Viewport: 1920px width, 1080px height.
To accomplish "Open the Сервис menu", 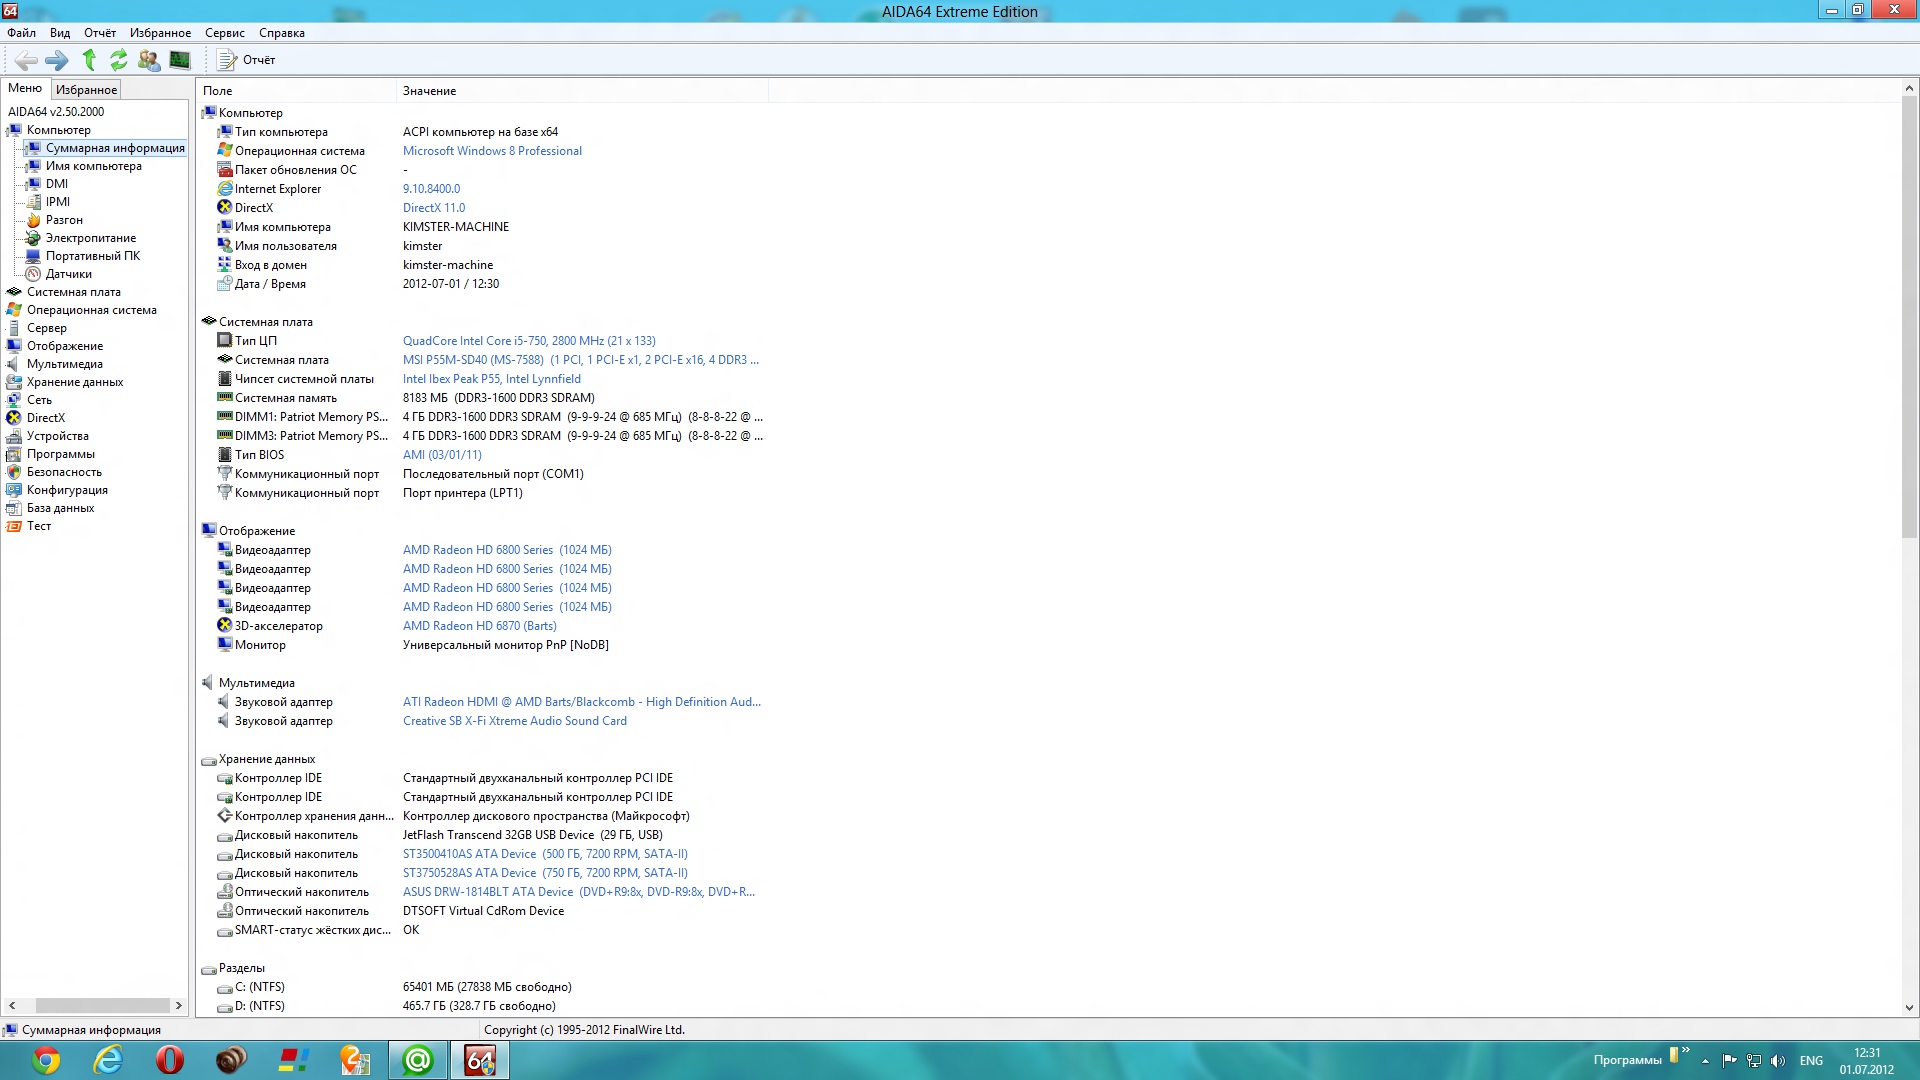I will coord(225,33).
